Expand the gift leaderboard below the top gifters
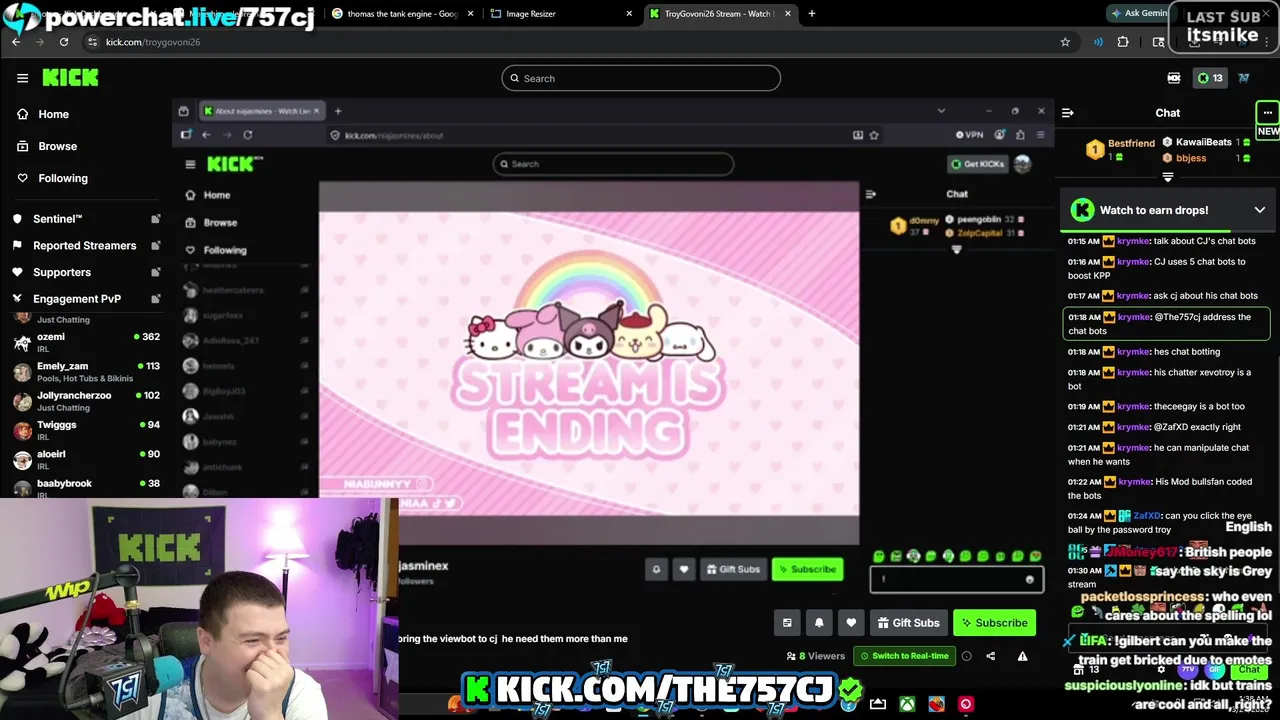The width and height of the screenshot is (1280, 720). click(x=1168, y=177)
